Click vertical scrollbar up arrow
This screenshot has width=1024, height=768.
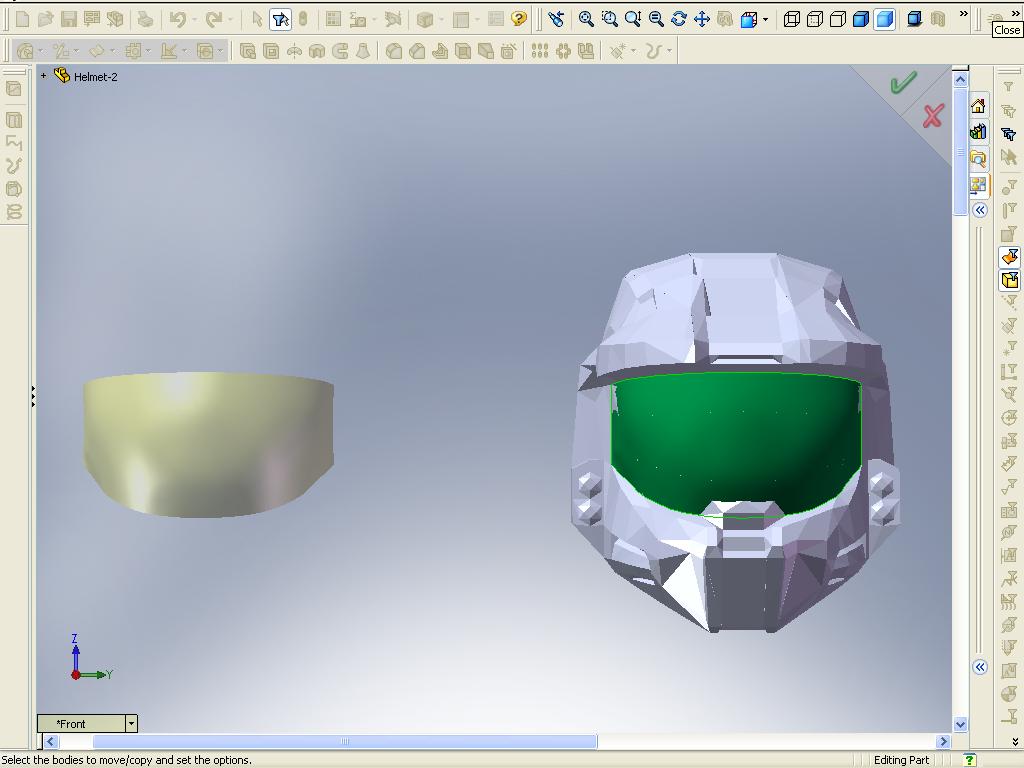click(x=960, y=80)
